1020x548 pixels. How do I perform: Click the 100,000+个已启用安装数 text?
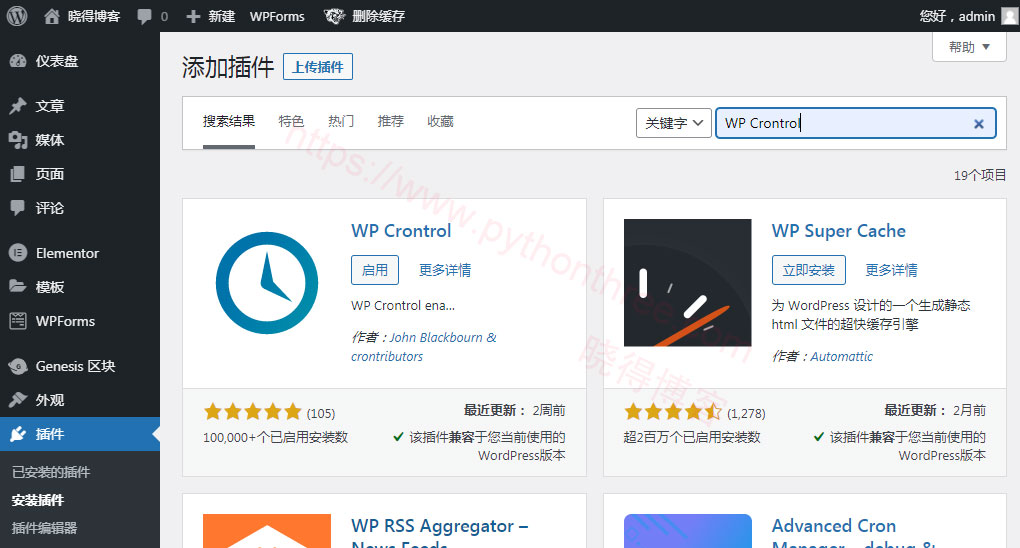[x=275, y=437]
